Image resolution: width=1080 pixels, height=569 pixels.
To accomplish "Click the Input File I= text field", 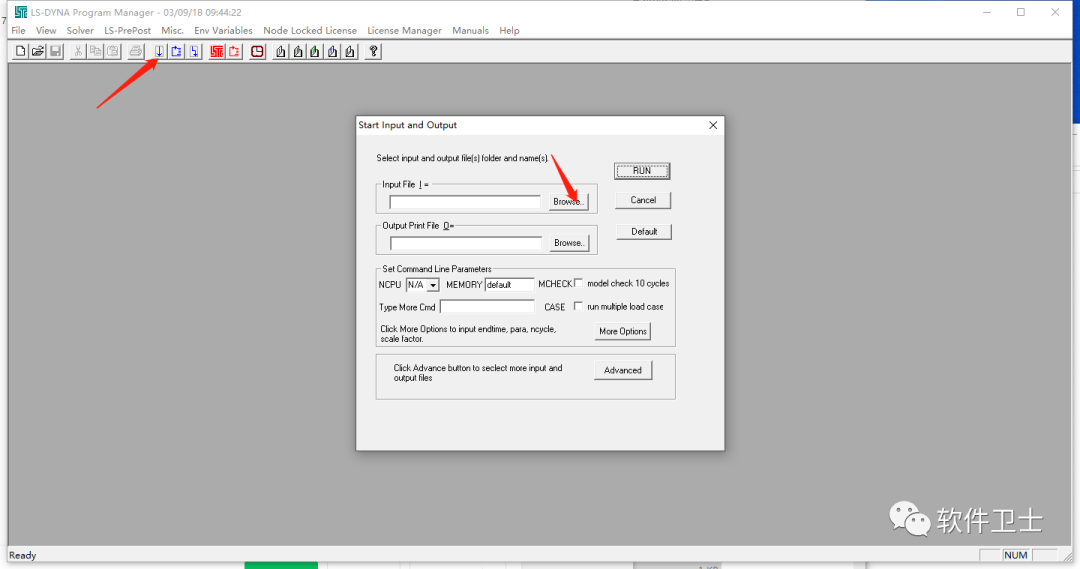I will [x=465, y=202].
